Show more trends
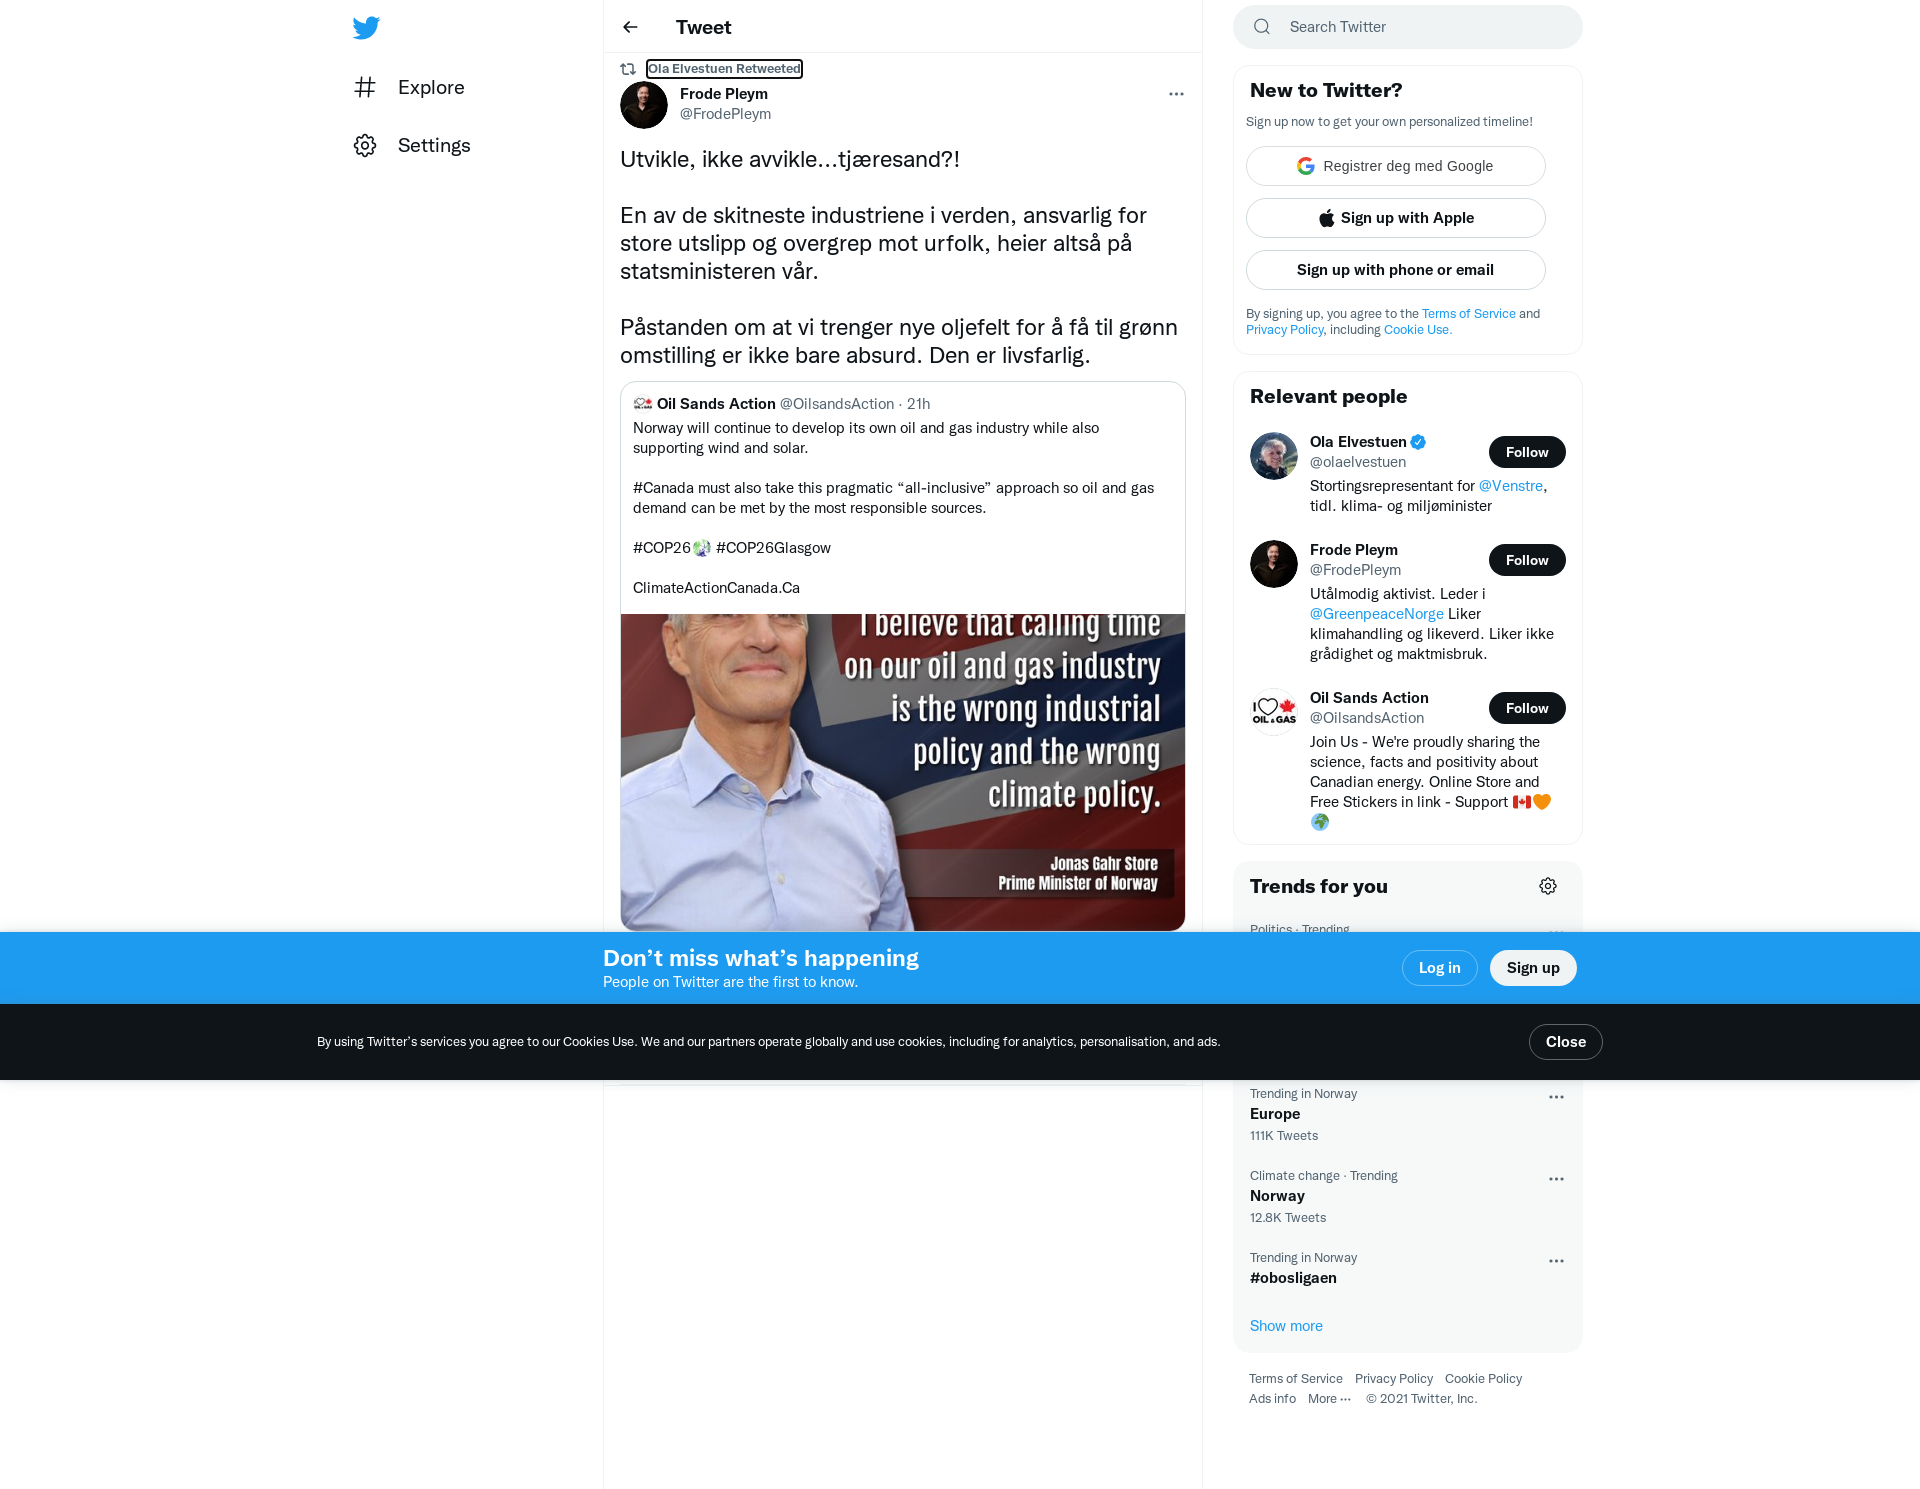The width and height of the screenshot is (1920, 1489). (1286, 1326)
